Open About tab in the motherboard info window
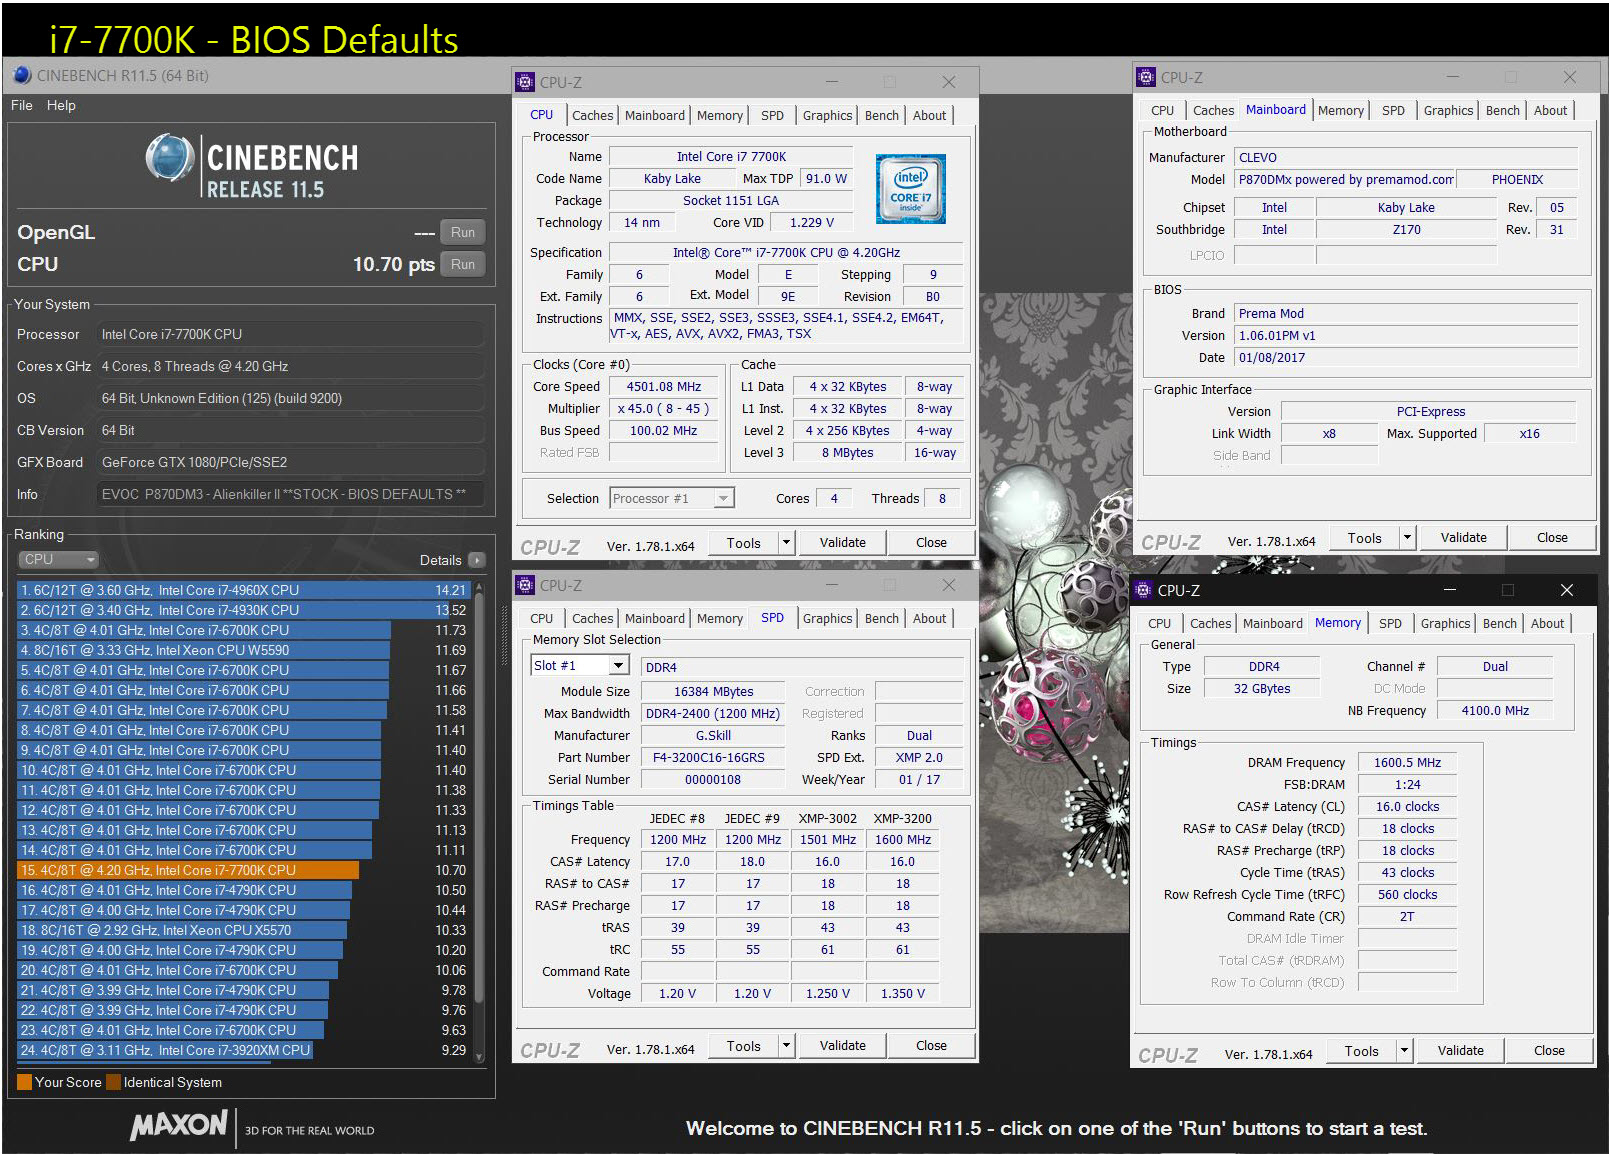The image size is (1609, 1154). coord(1550,110)
